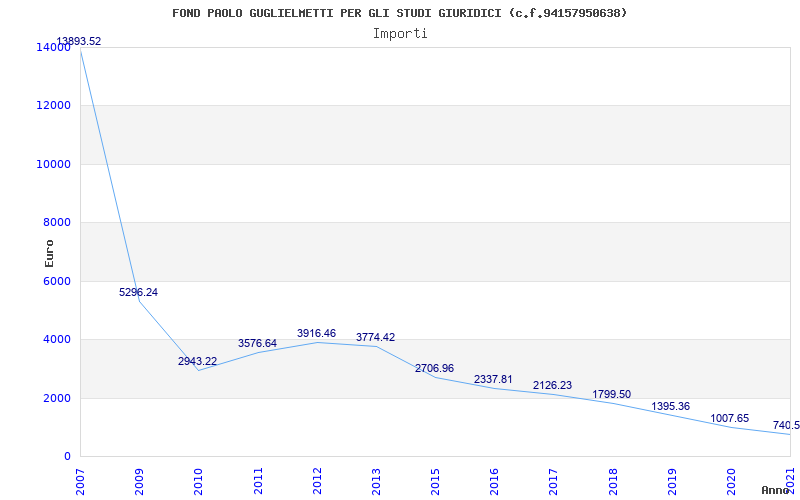Click the 8000 y-axis tick
This screenshot has width=800, height=500.
click(56, 222)
